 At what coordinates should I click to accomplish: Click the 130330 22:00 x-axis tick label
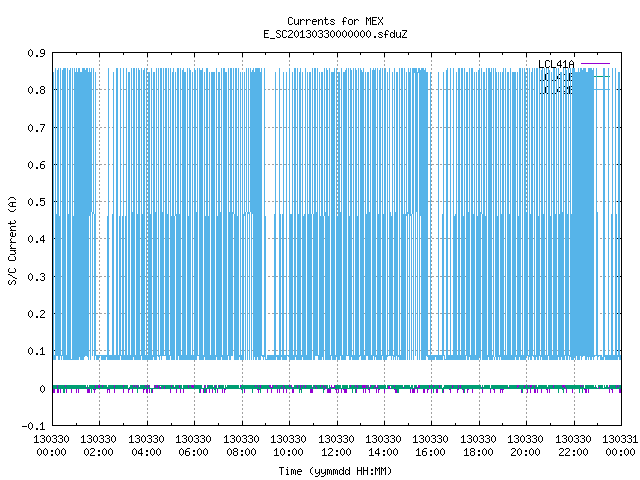click(x=573, y=446)
